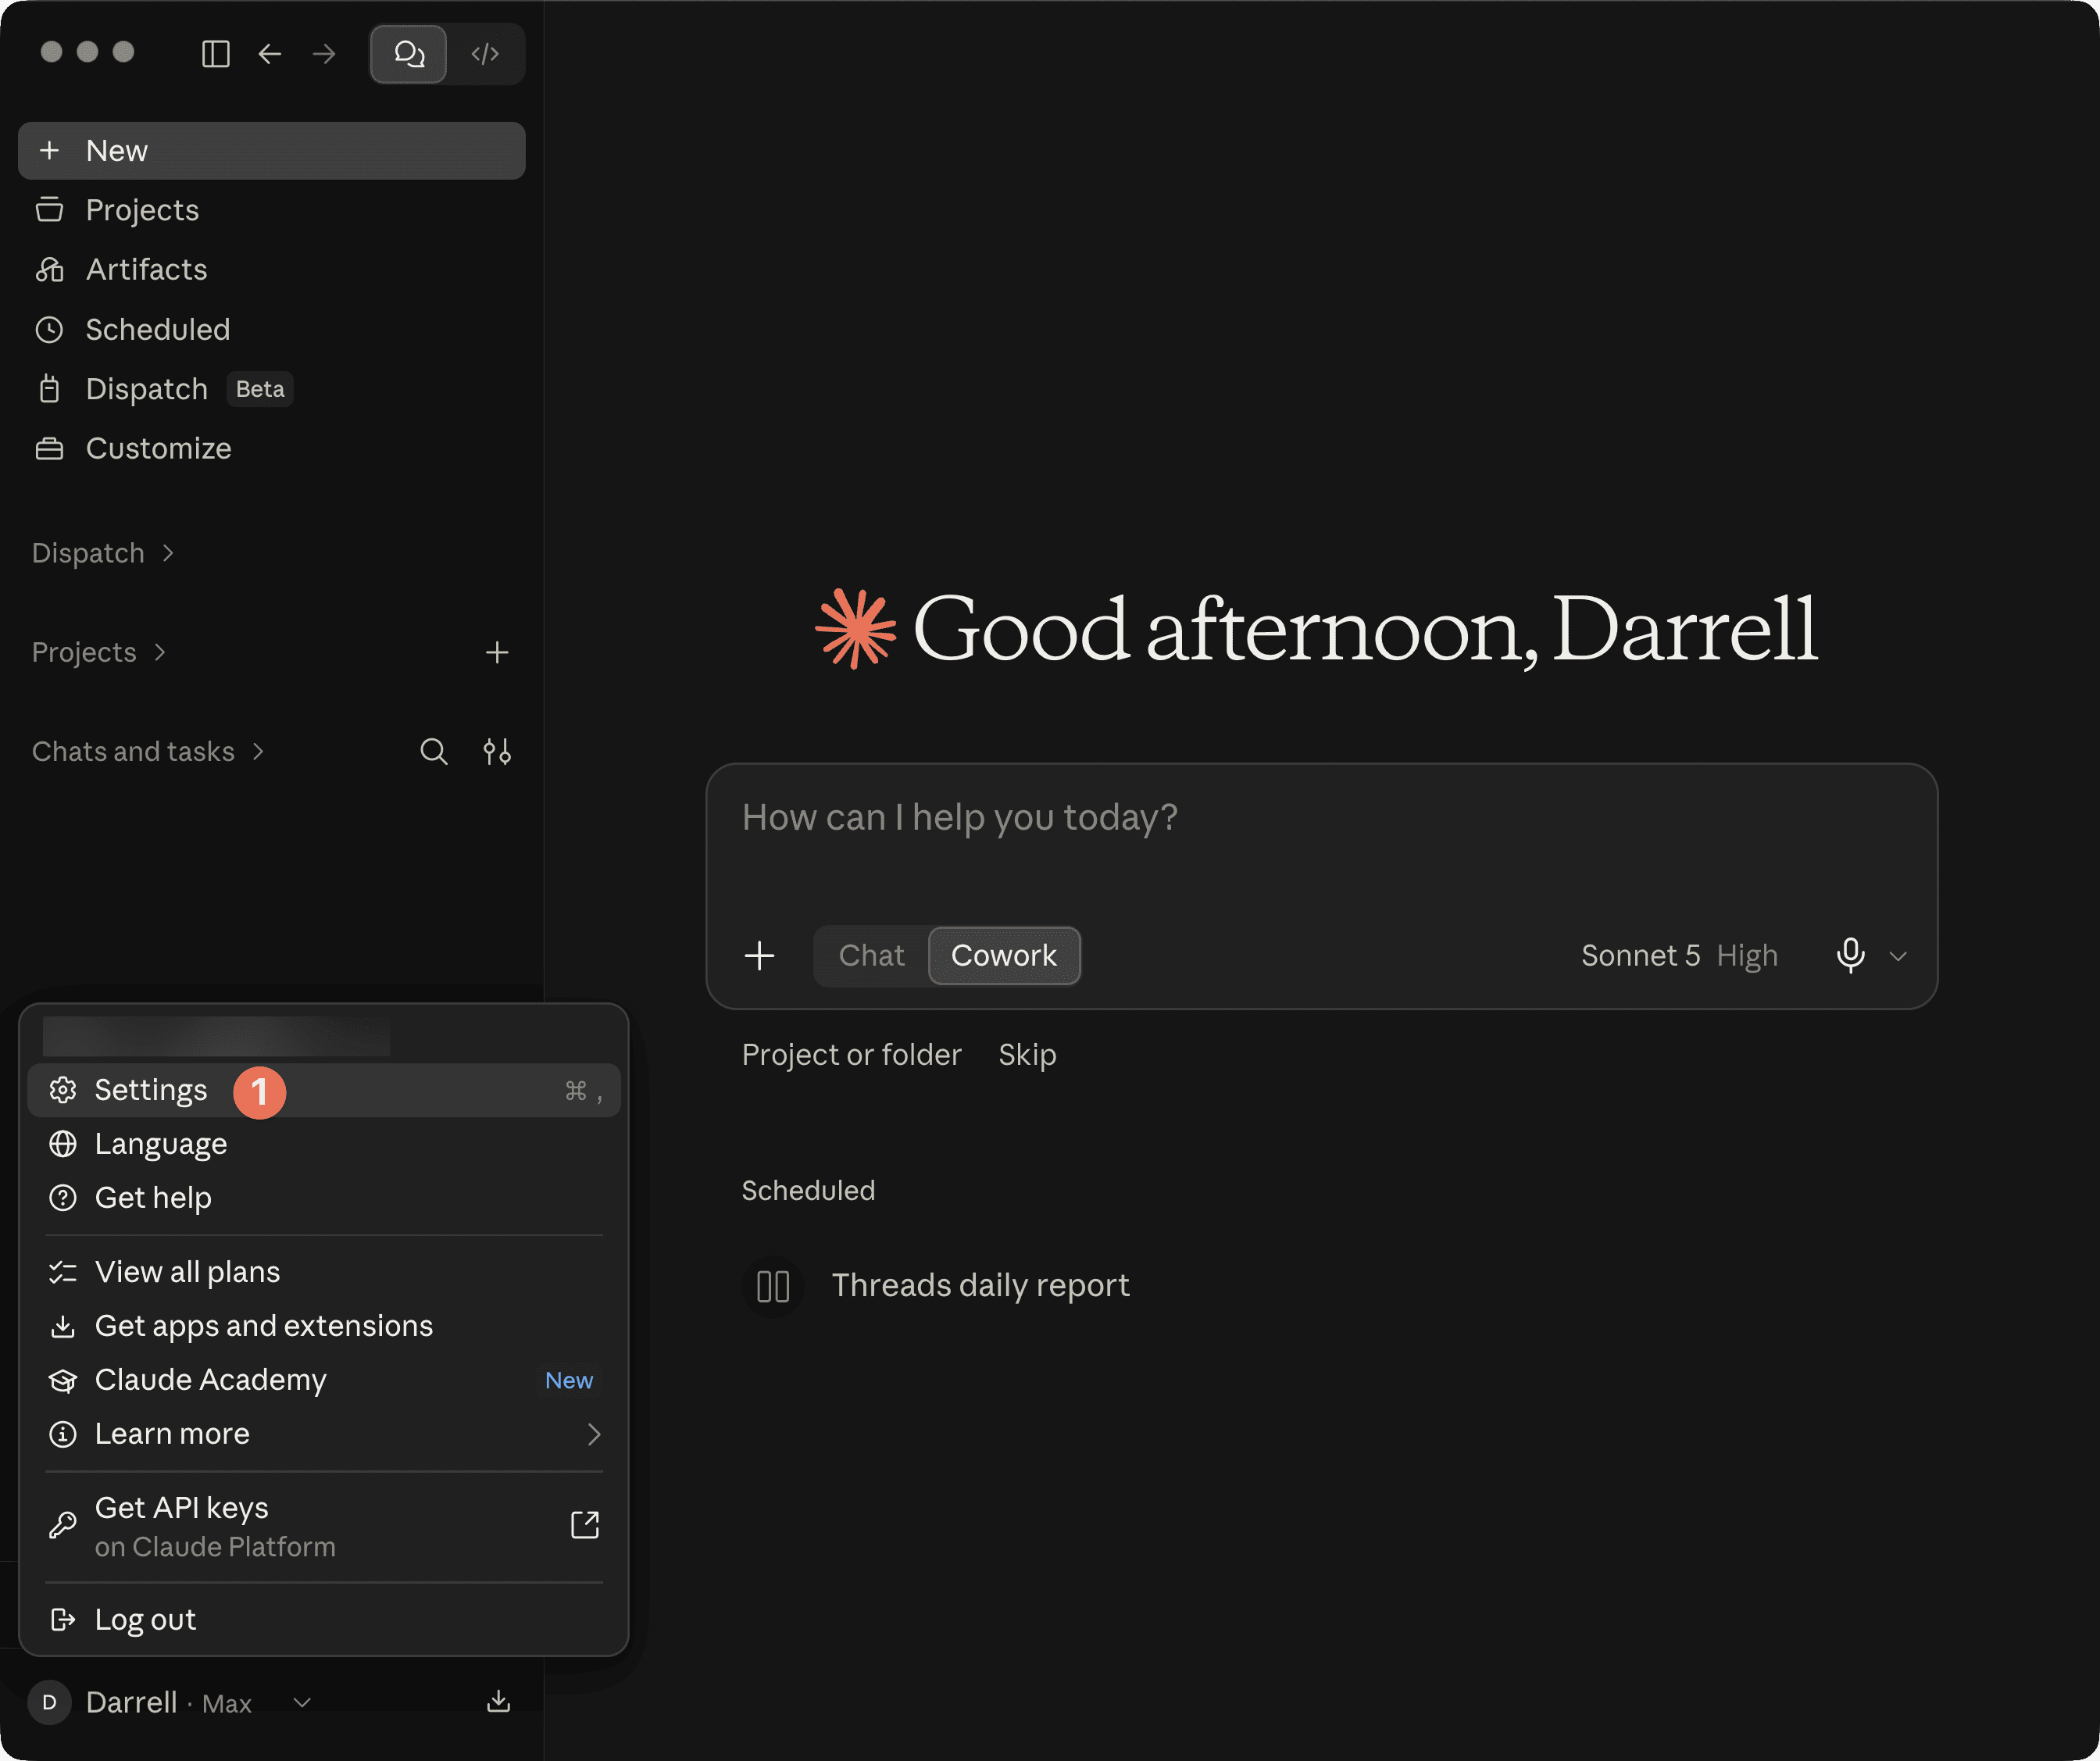Click the Get help question icon
2100x1761 pixels.
pos(63,1198)
